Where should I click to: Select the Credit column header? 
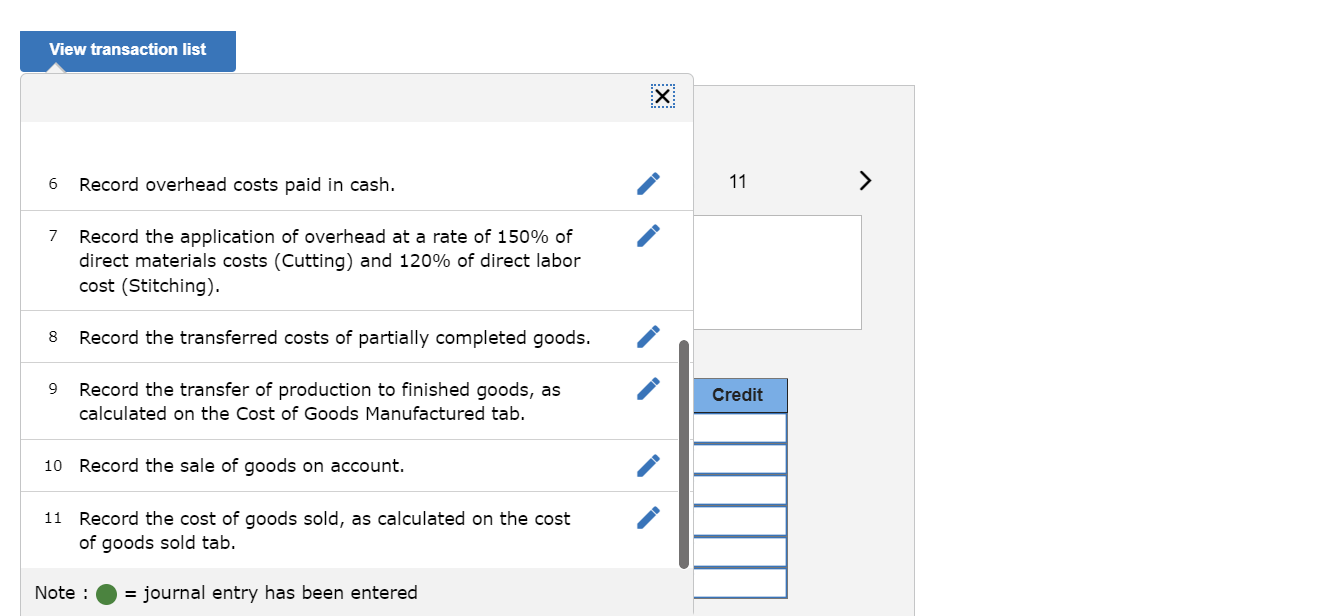[738, 395]
